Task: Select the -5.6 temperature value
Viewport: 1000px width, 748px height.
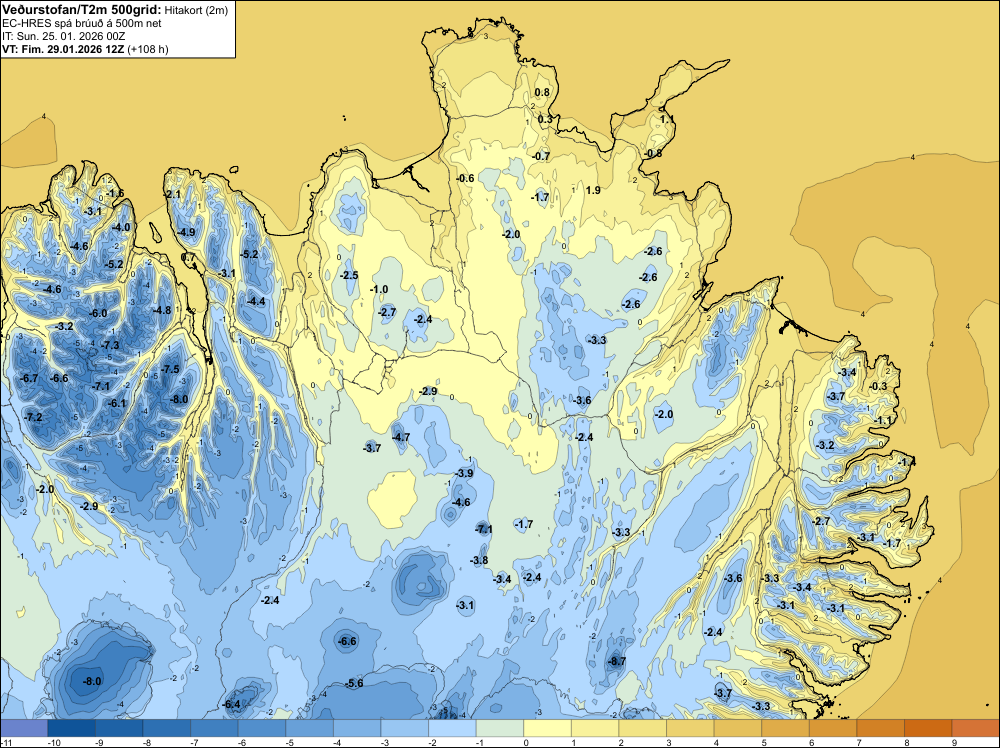Action: [x=354, y=683]
